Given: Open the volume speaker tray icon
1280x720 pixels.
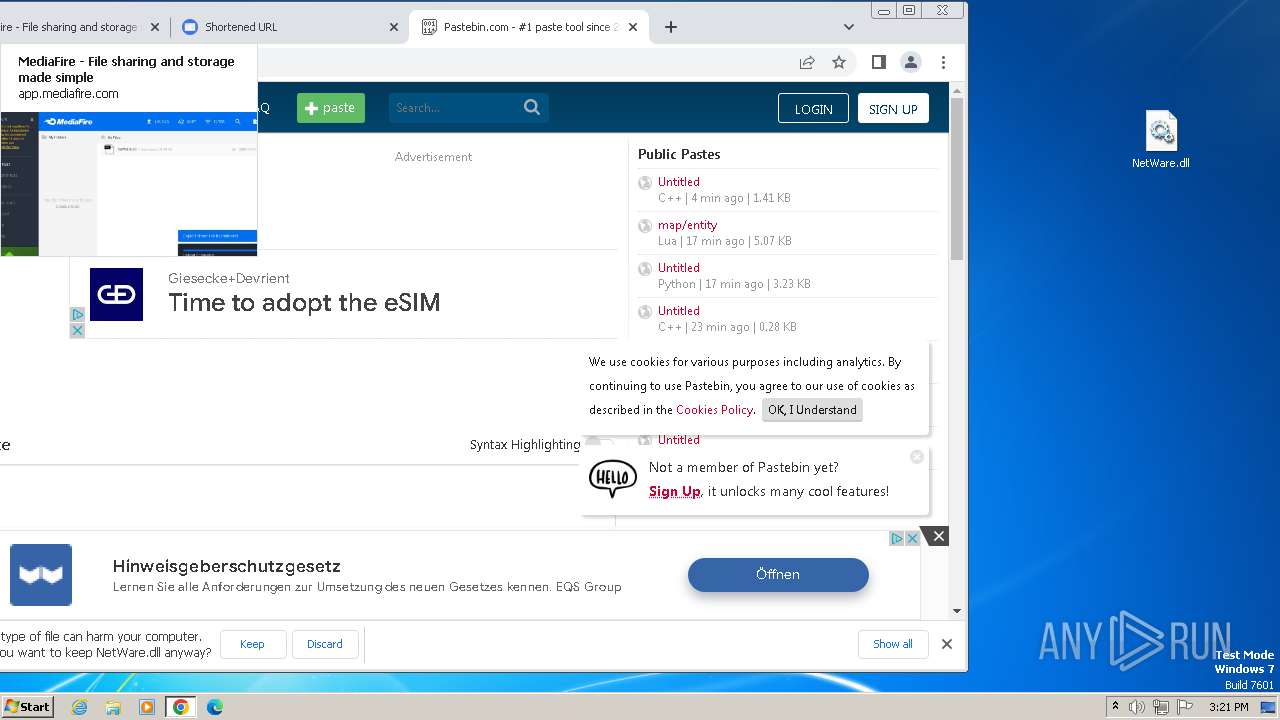Looking at the screenshot, I should tap(1137, 707).
